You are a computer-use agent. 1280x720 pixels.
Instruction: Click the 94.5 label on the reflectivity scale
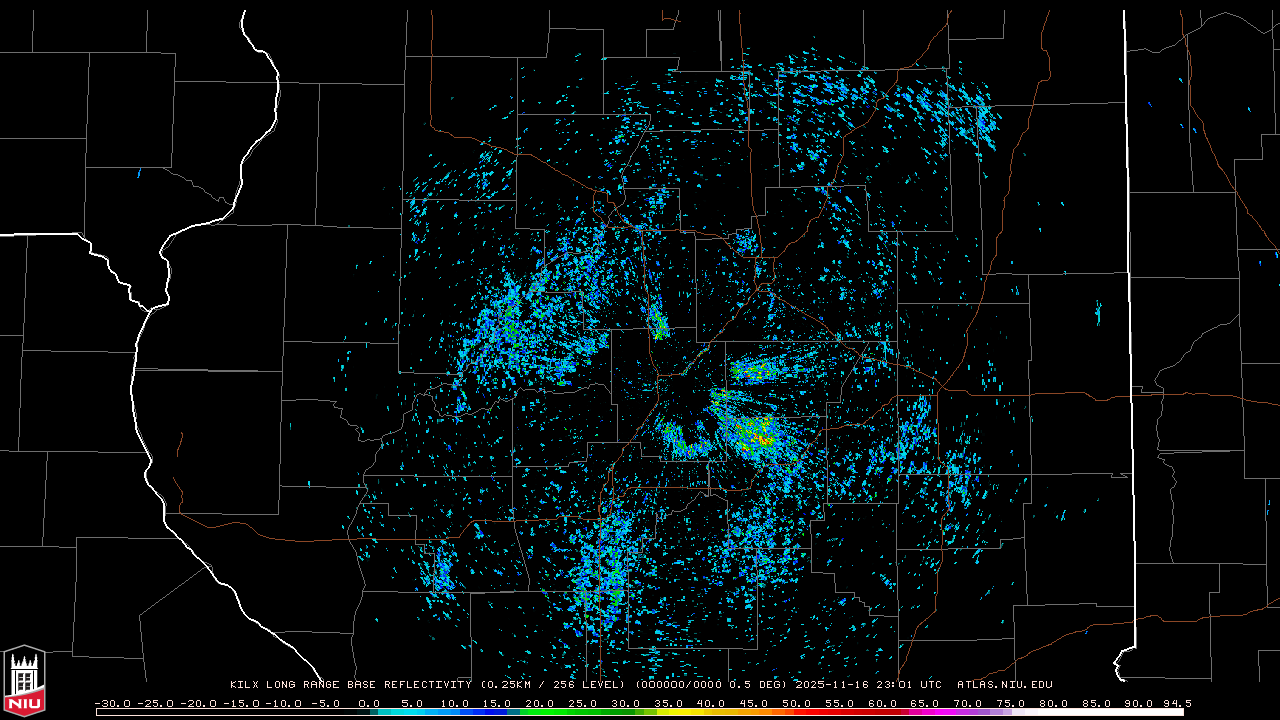coord(1175,703)
